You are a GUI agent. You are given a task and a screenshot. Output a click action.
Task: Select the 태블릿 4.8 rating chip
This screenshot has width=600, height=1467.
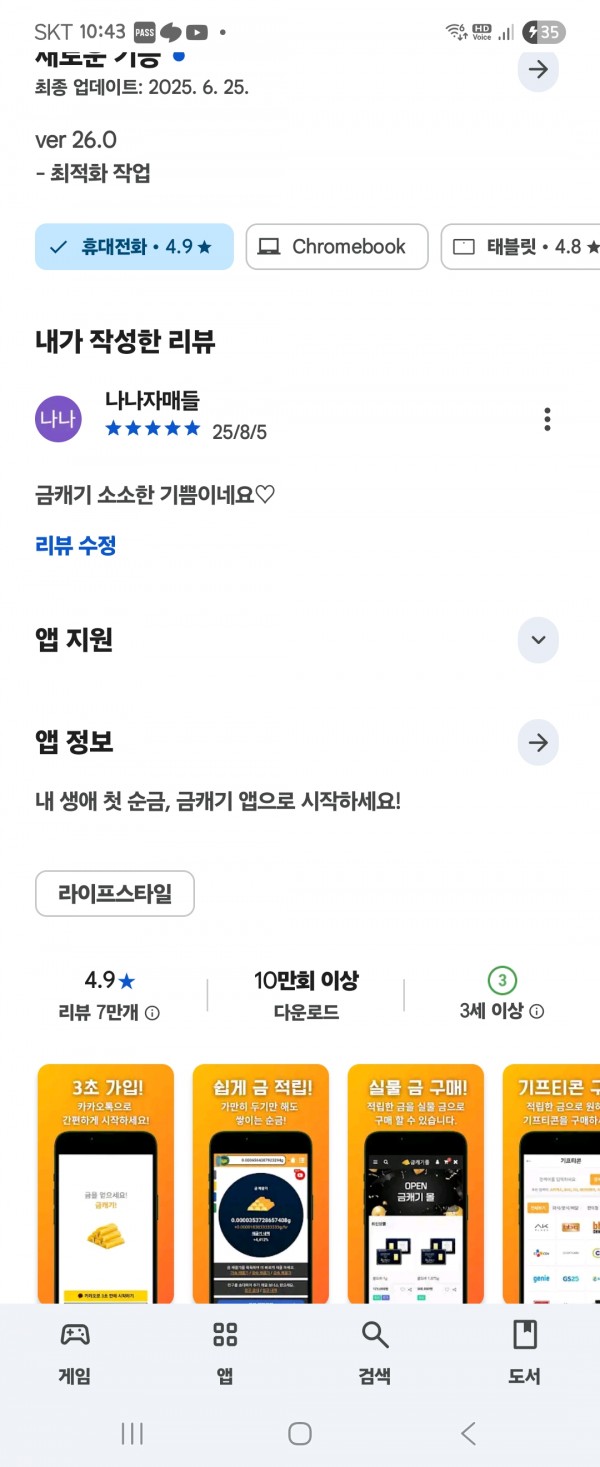pyautogui.click(x=520, y=247)
